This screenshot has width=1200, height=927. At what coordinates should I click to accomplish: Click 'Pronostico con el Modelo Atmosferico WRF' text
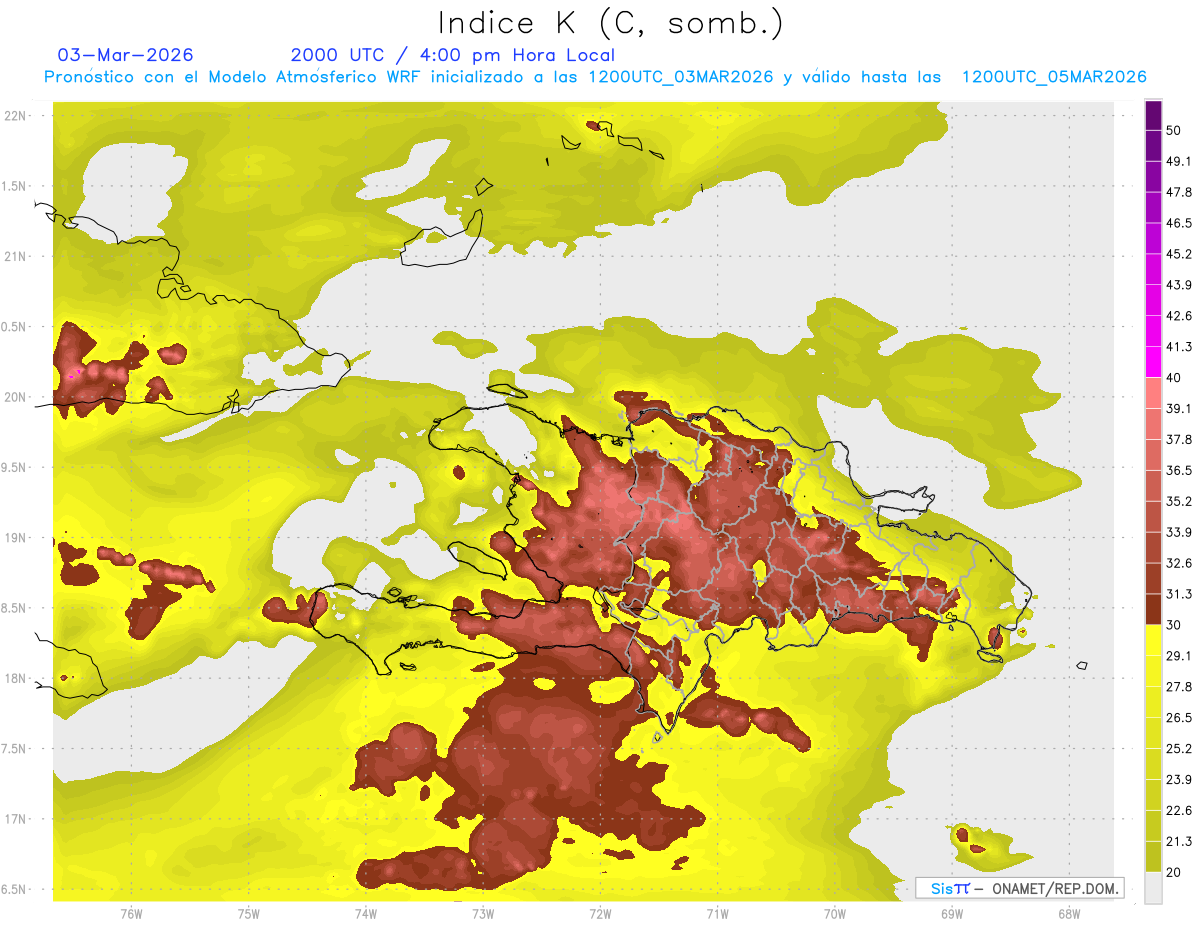coord(234,77)
